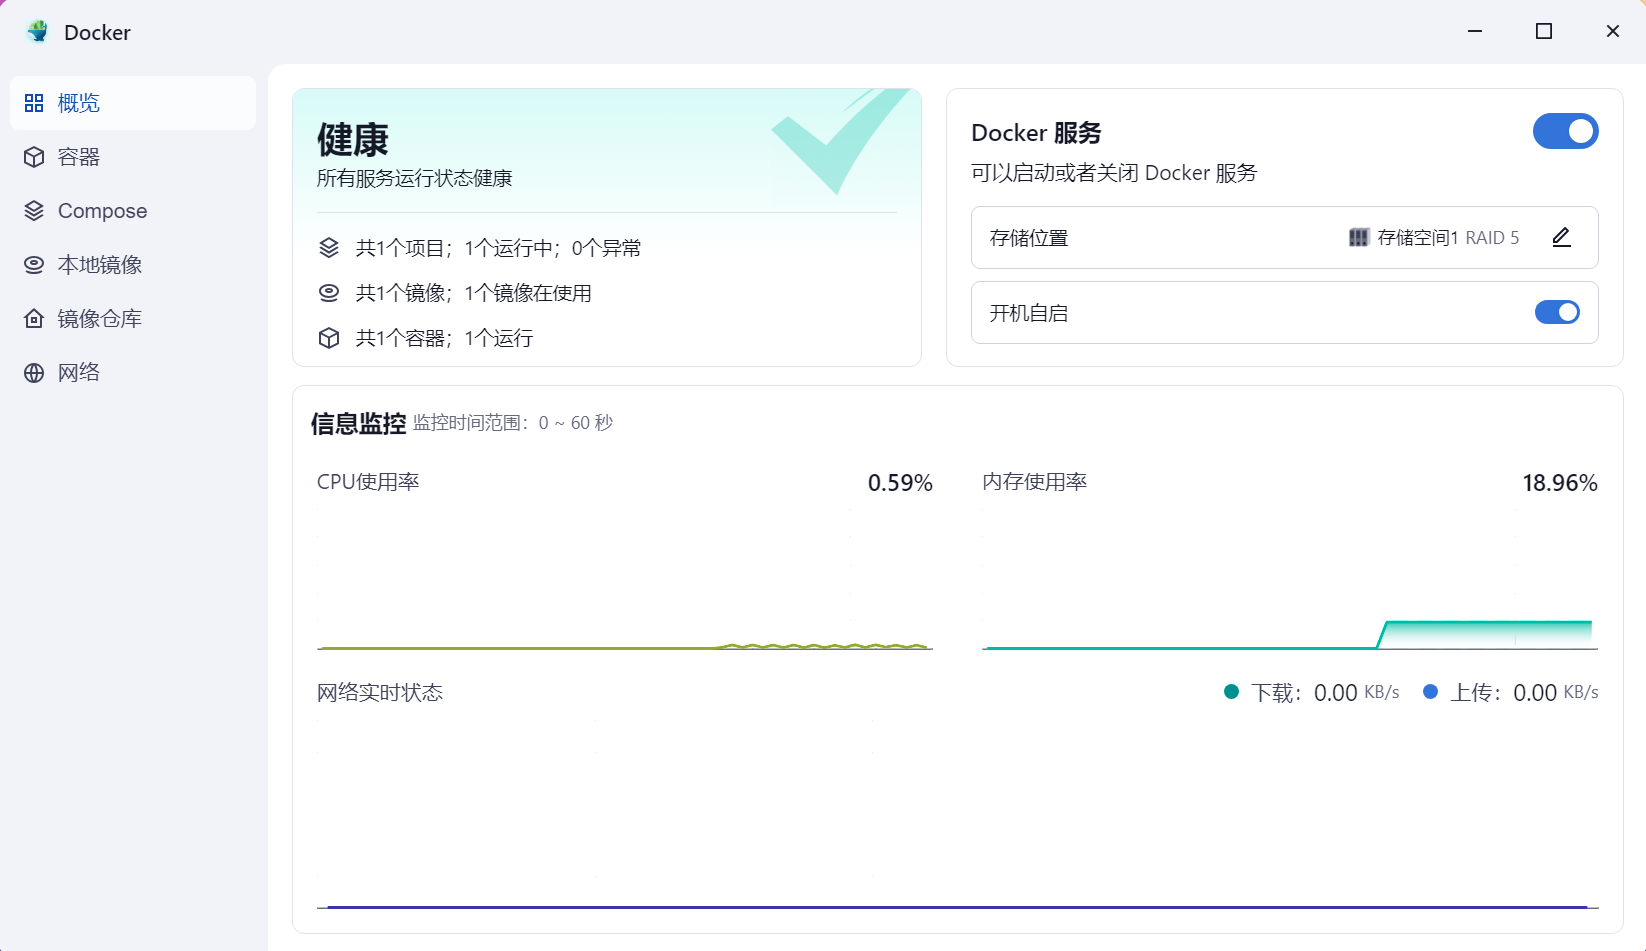The height and width of the screenshot is (951, 1646).
Task: Minimize the Docker window
Action: pyautogui.click(x=1475, y=31)
